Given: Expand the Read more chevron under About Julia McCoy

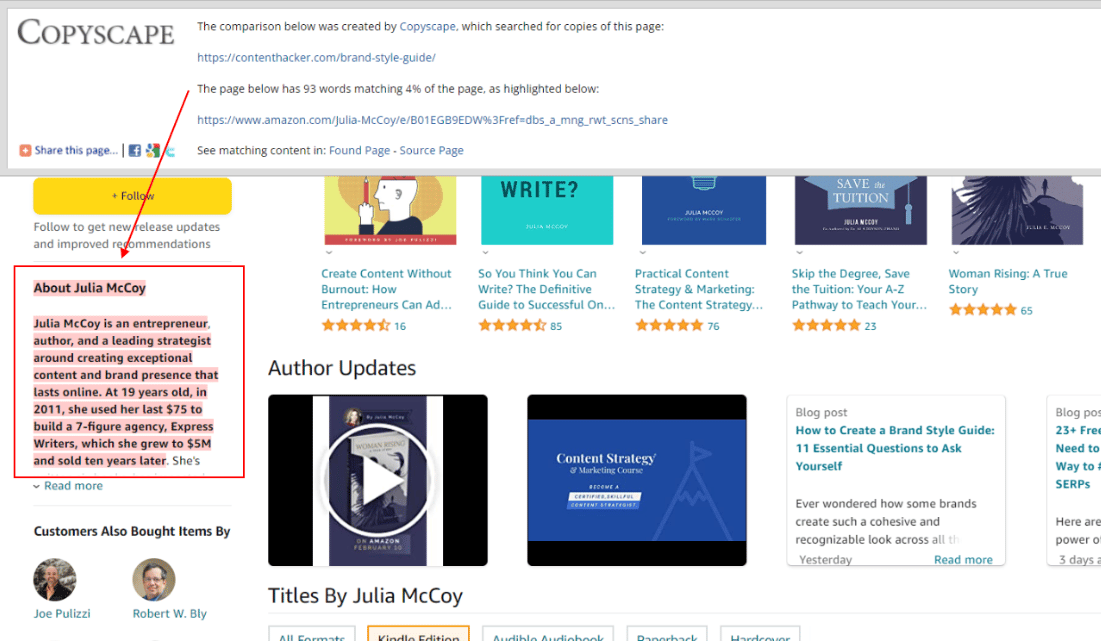Looking at the screenshot, I should (37, 486).
